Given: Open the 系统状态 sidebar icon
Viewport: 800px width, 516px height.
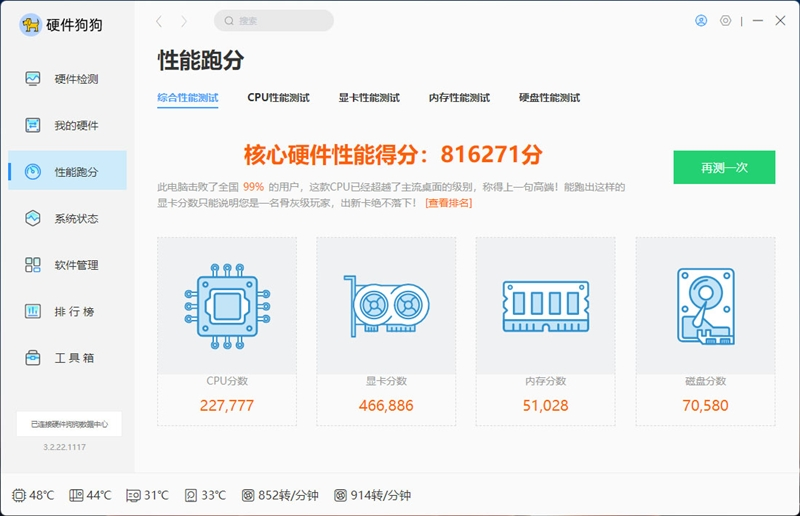Looking at the screenshot, I should pyautogui.click(x=33, y=218).
